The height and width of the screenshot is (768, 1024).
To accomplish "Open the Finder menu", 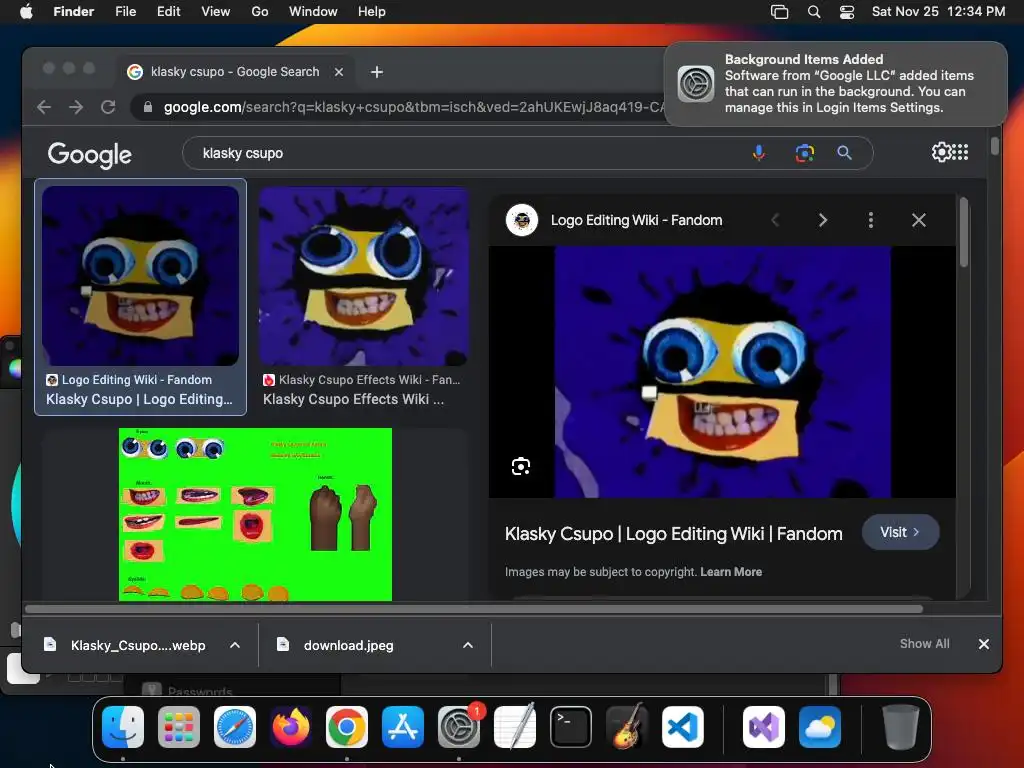I will point(74,11).
